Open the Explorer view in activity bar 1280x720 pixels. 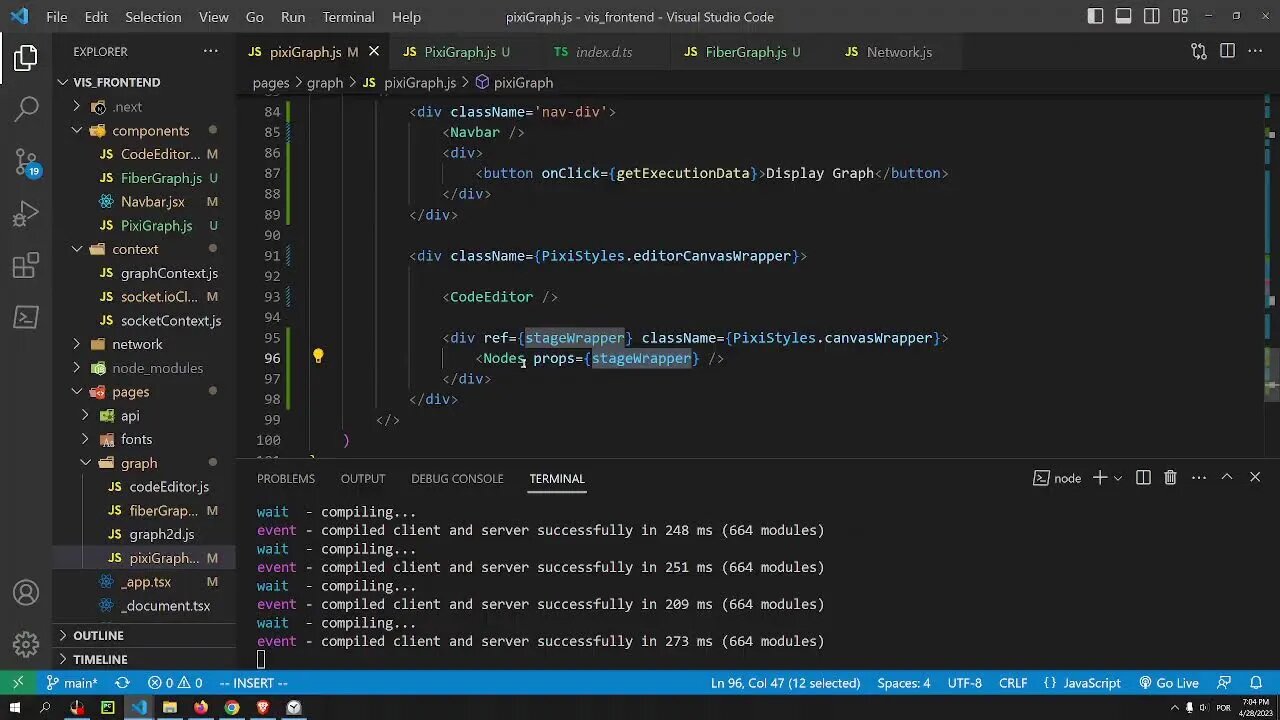click(26, 58)
